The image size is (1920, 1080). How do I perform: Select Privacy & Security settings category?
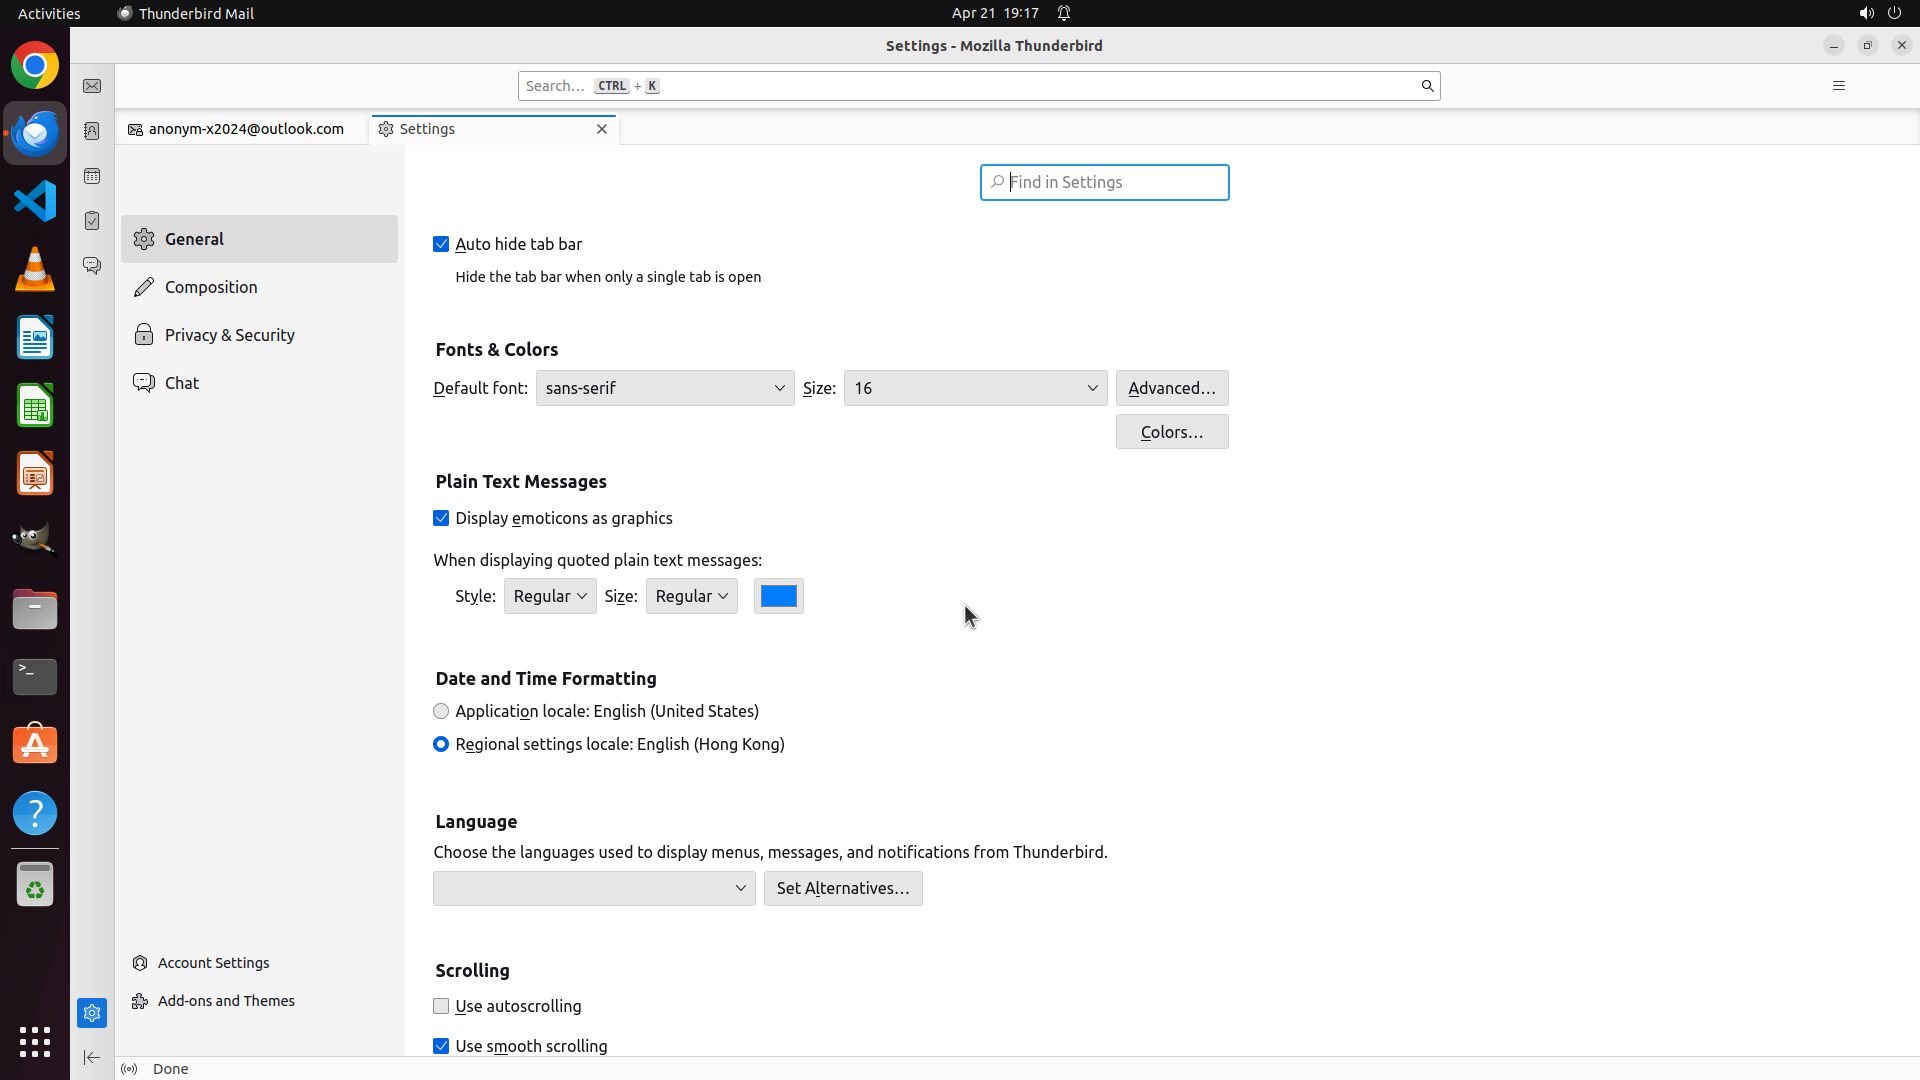(x=230, y=335)
